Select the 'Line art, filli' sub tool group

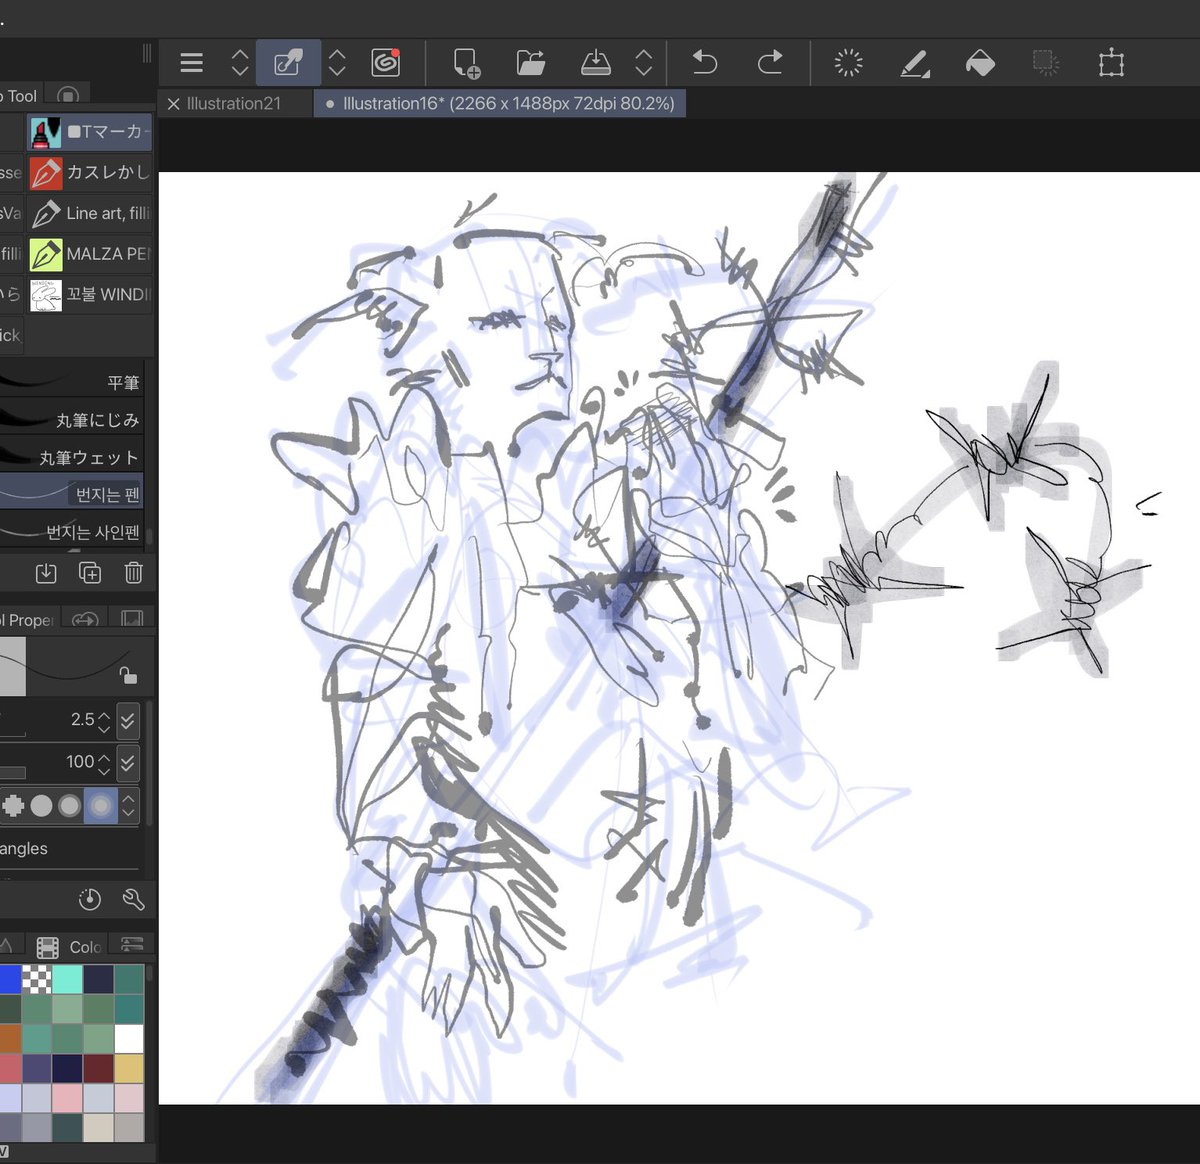89,213
